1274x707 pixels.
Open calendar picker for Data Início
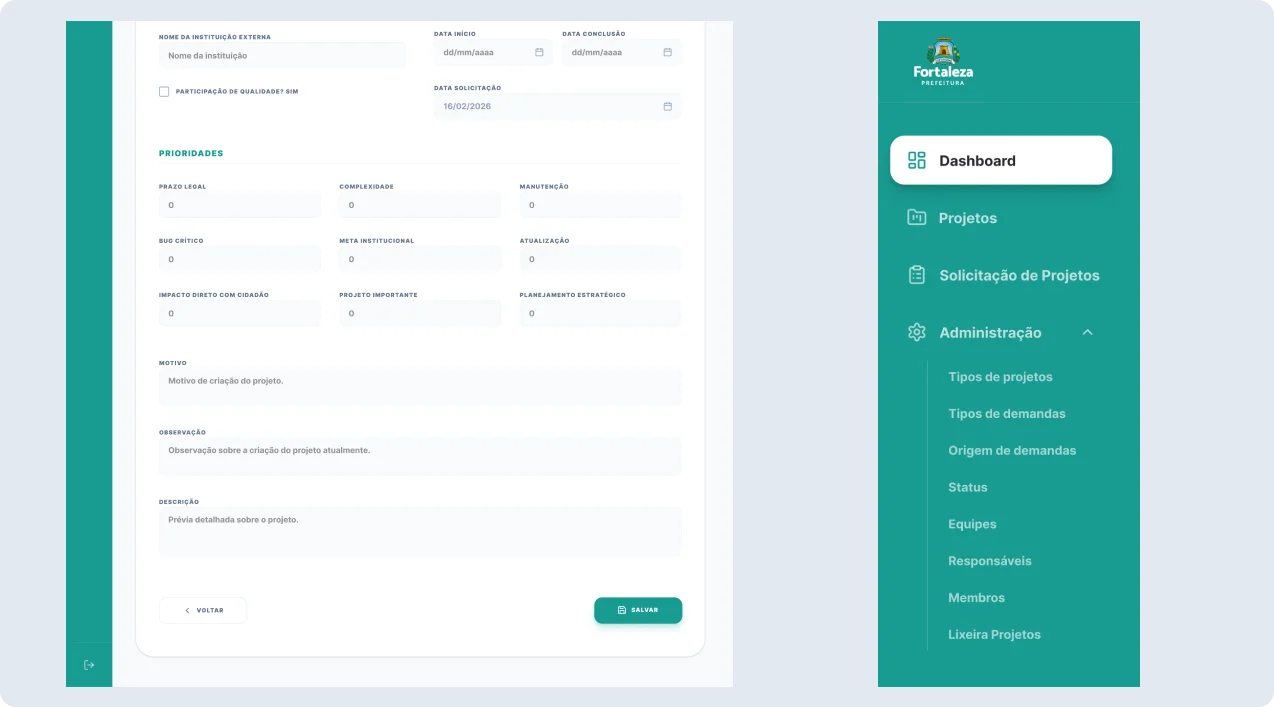539,52
